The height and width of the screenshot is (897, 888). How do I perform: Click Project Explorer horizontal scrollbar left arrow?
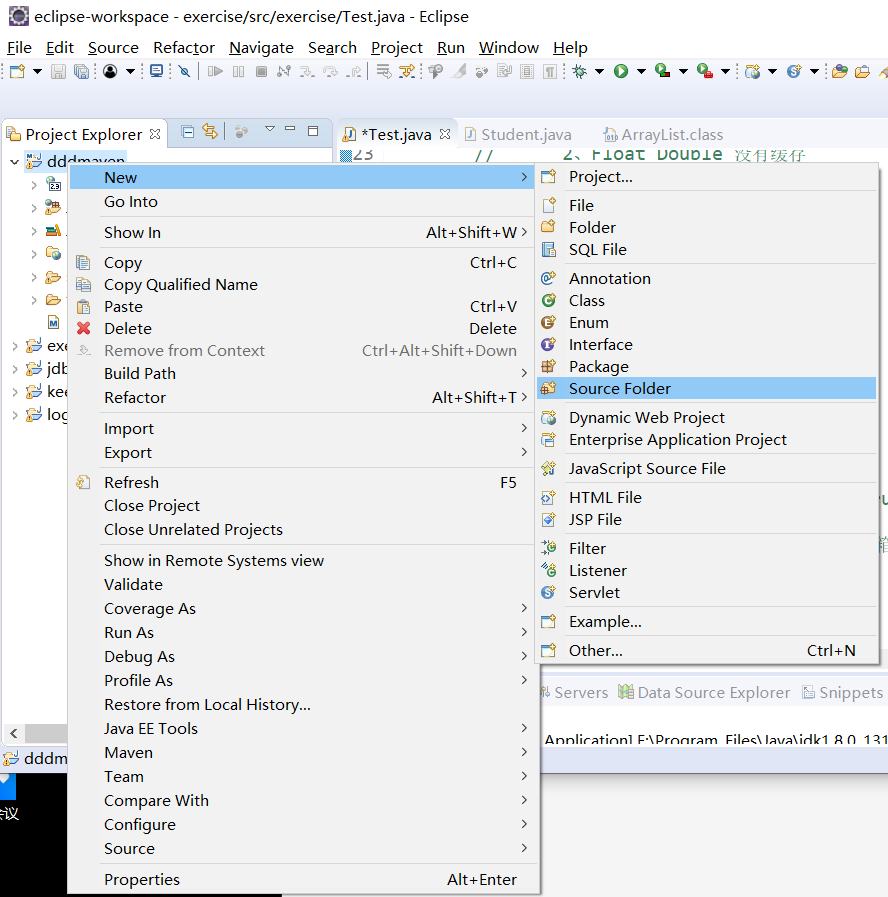point(14,733)
